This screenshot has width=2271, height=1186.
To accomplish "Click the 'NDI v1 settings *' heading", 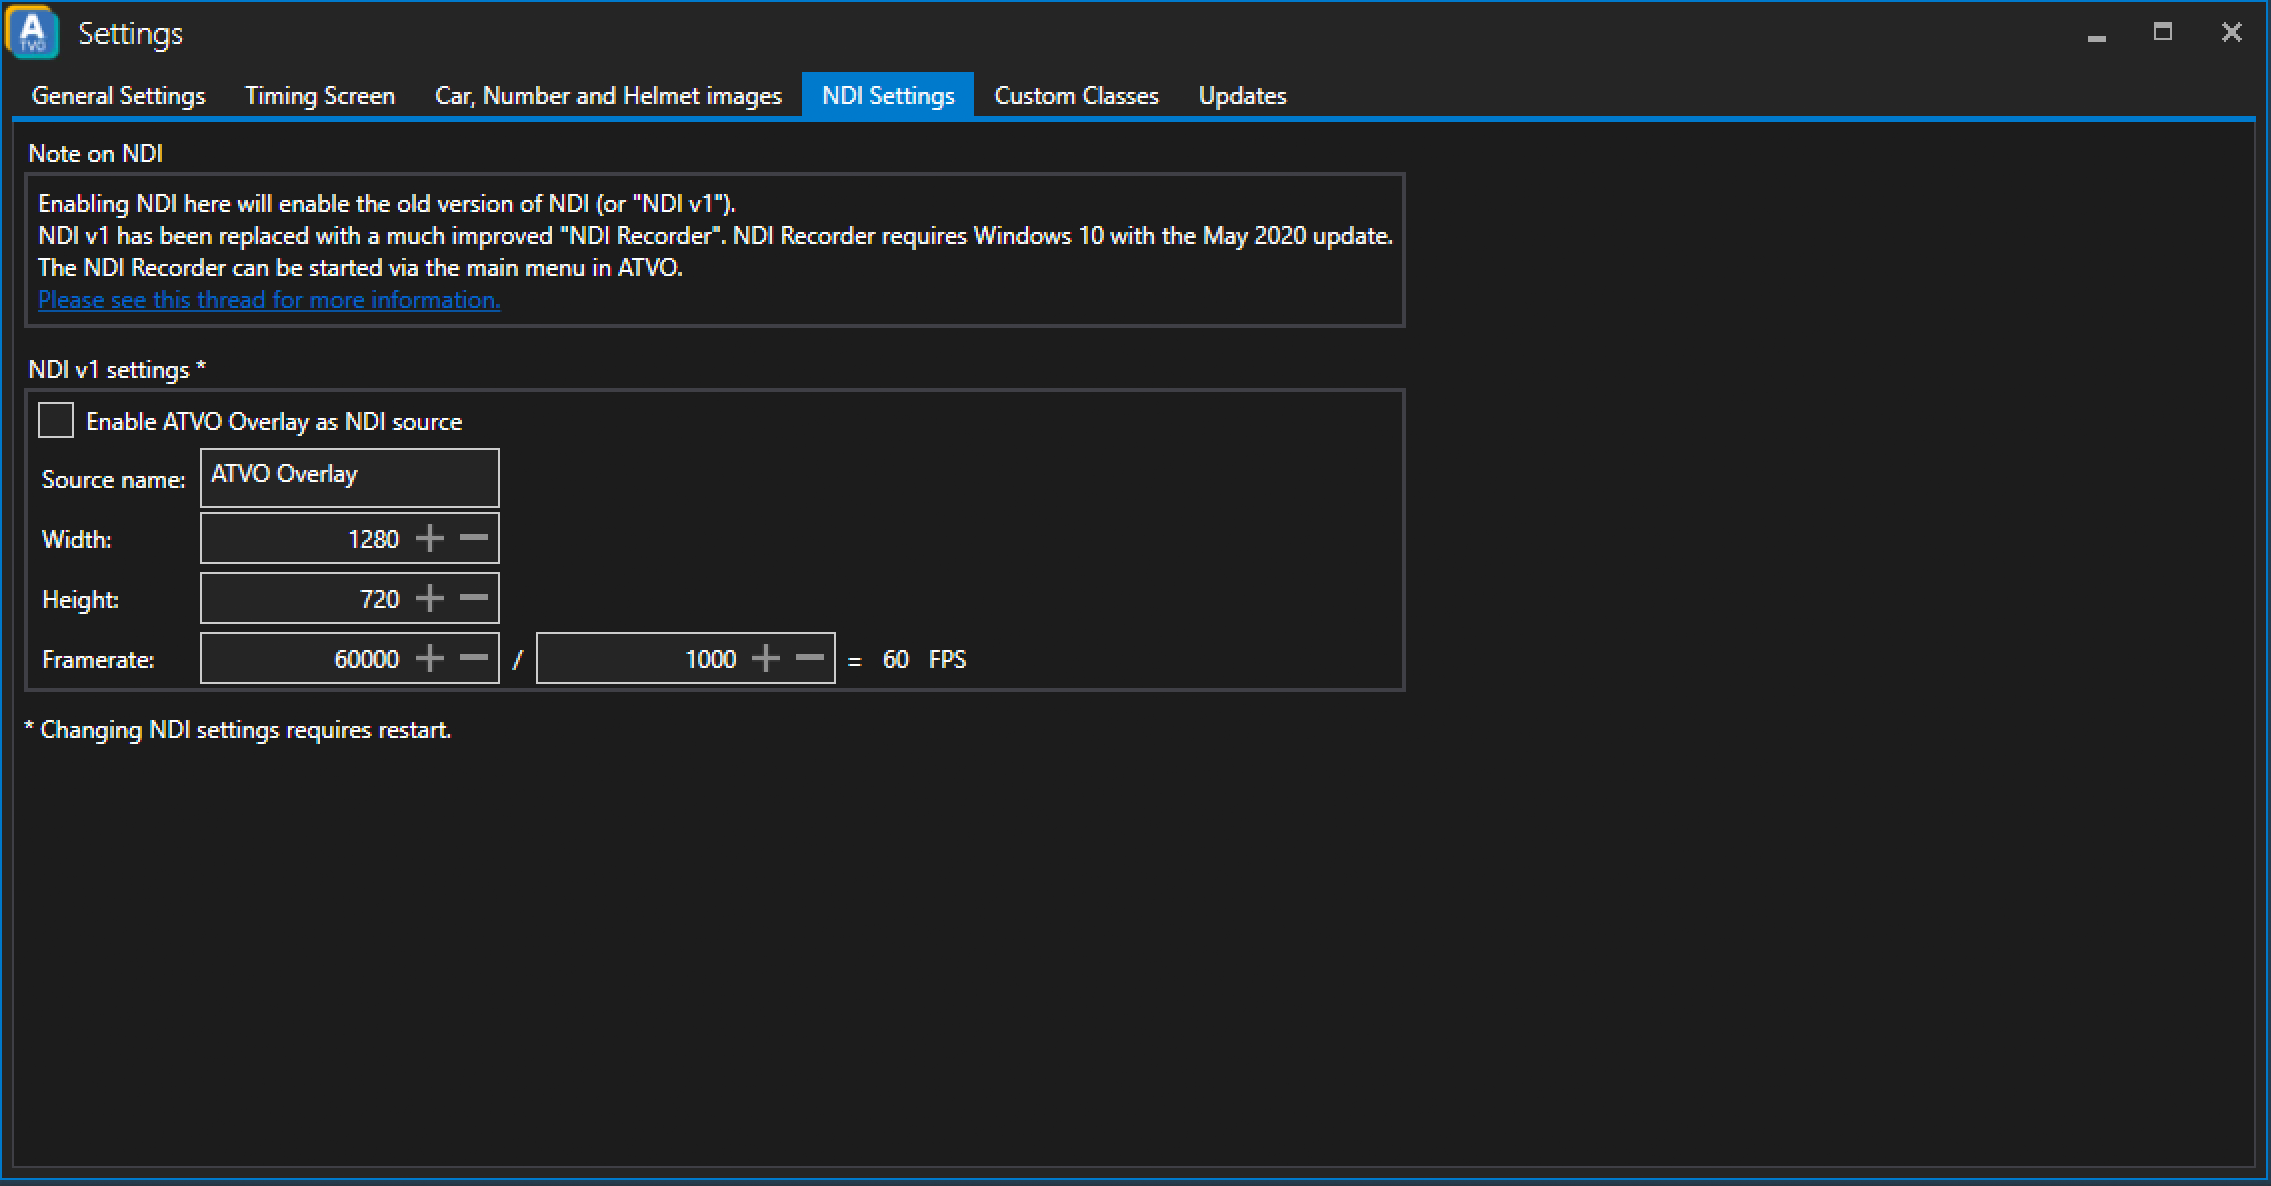I will [x=117, y=370].
